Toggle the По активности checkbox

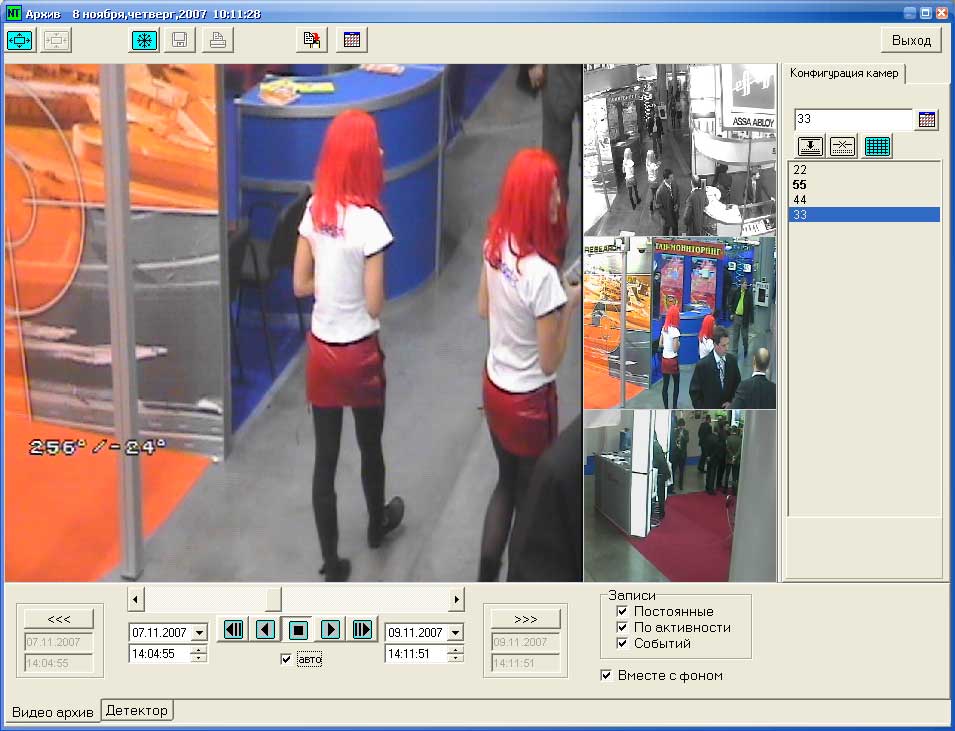tap(622, 627)
